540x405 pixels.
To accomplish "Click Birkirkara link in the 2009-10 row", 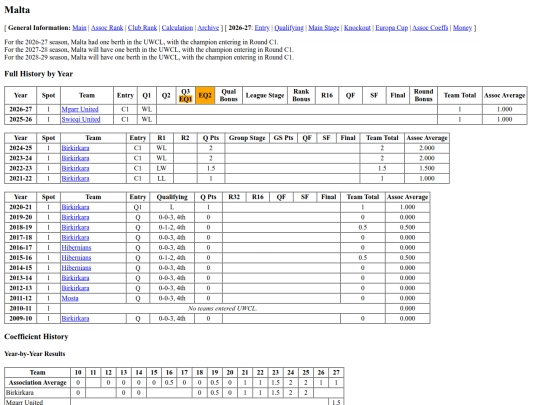I will [x=75, y=319].
